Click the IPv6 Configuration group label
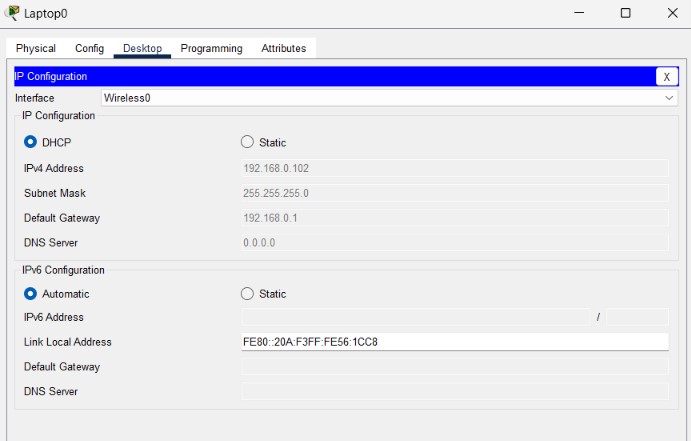Screen dimensions: 691x441 63,270
